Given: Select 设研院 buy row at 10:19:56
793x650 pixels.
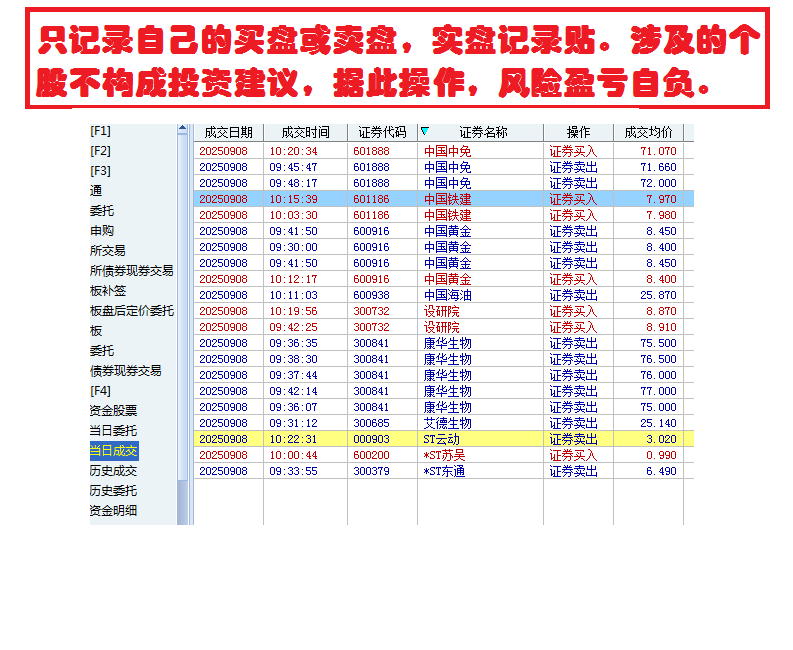Looking at the screenshot, I should click(444, 311).
